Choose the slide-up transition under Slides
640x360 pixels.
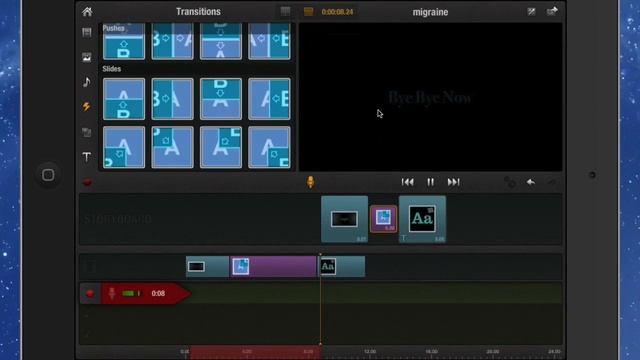[x=124, y=99]
